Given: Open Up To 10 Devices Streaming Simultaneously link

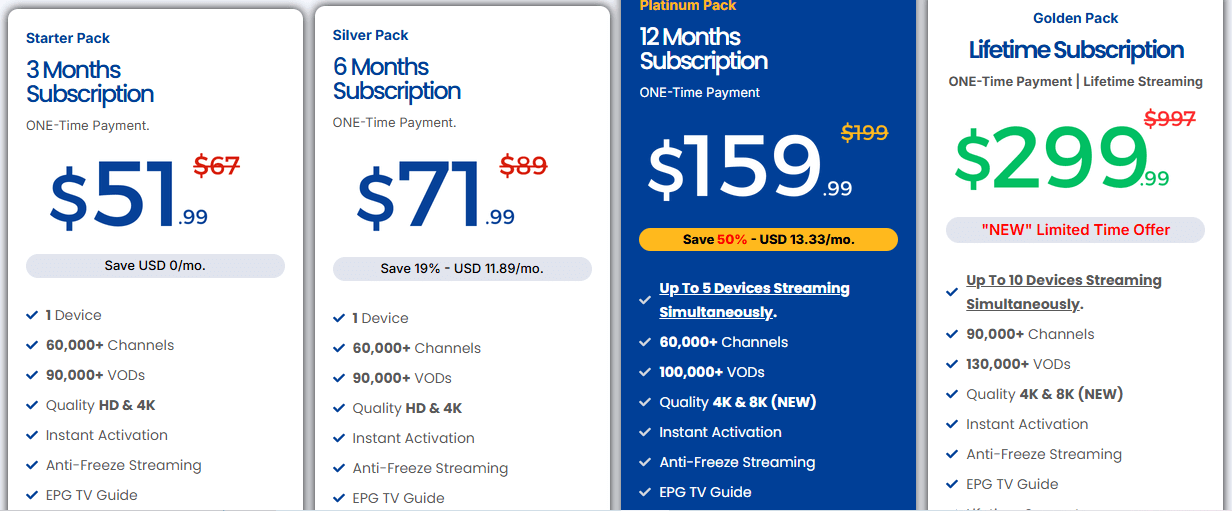Looking at the screenshot, I should pos(1063,292).
